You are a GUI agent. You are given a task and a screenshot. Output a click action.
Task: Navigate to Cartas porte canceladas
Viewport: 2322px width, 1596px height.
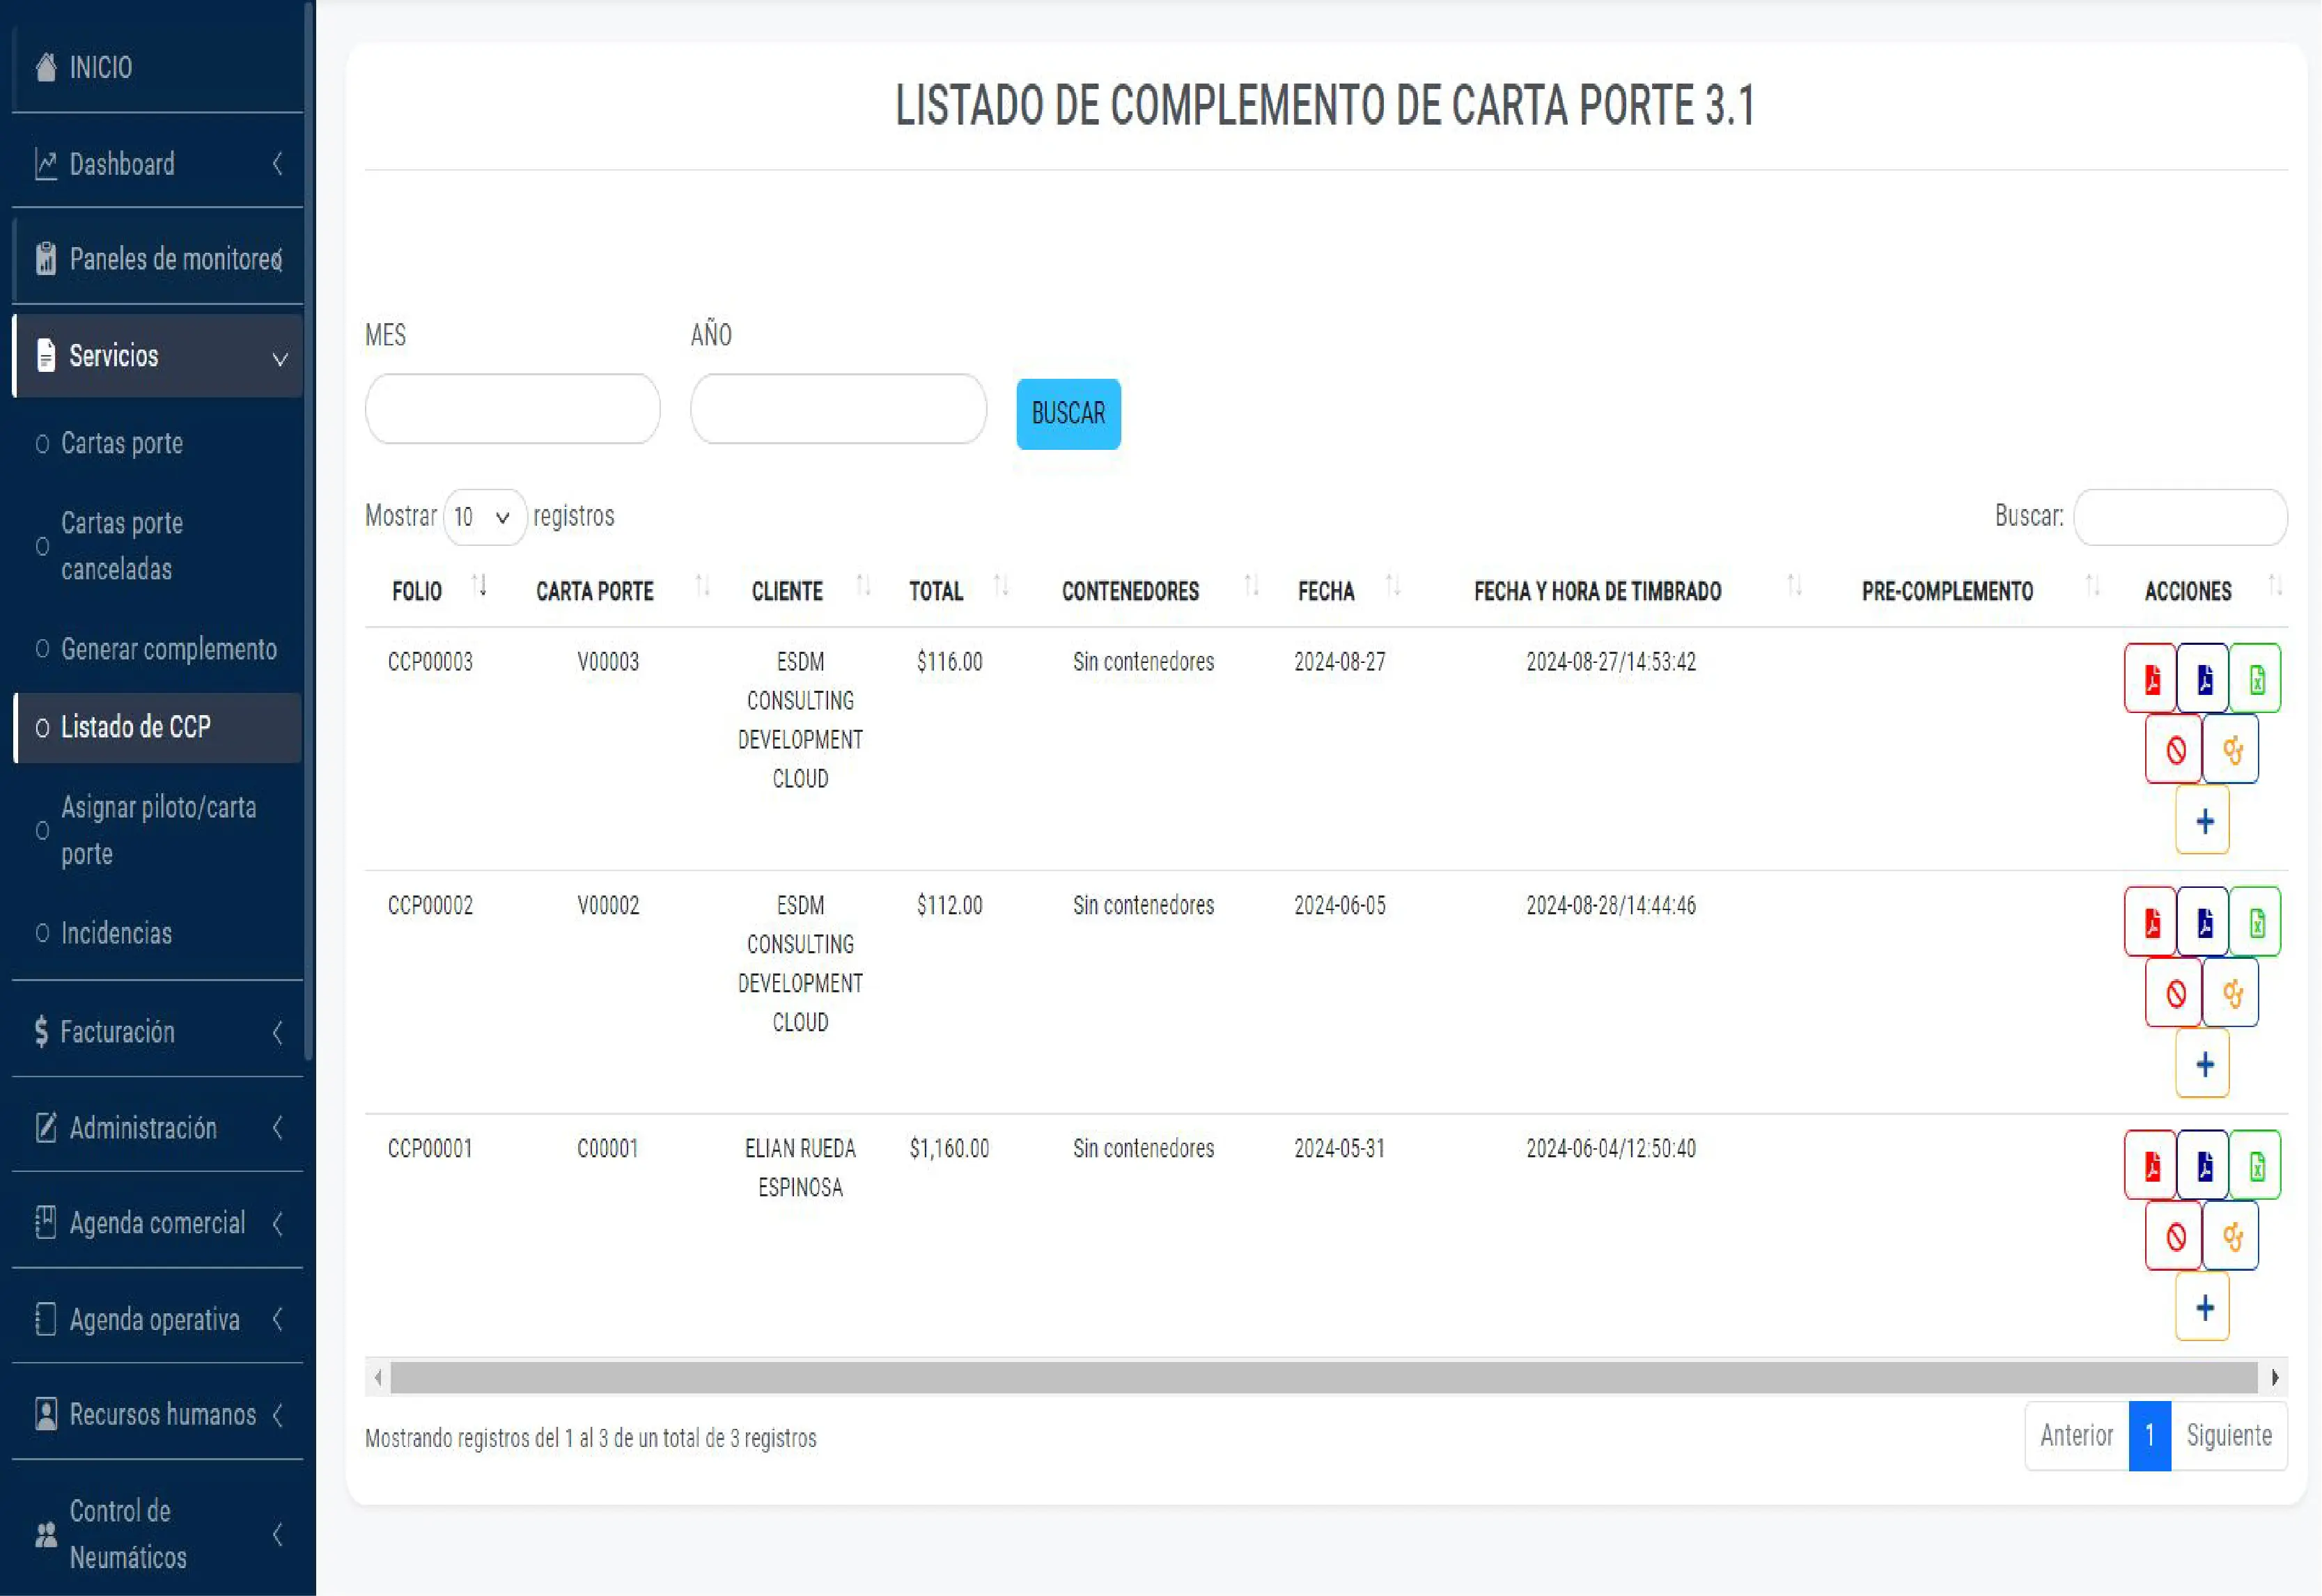(x=121, y=546)
